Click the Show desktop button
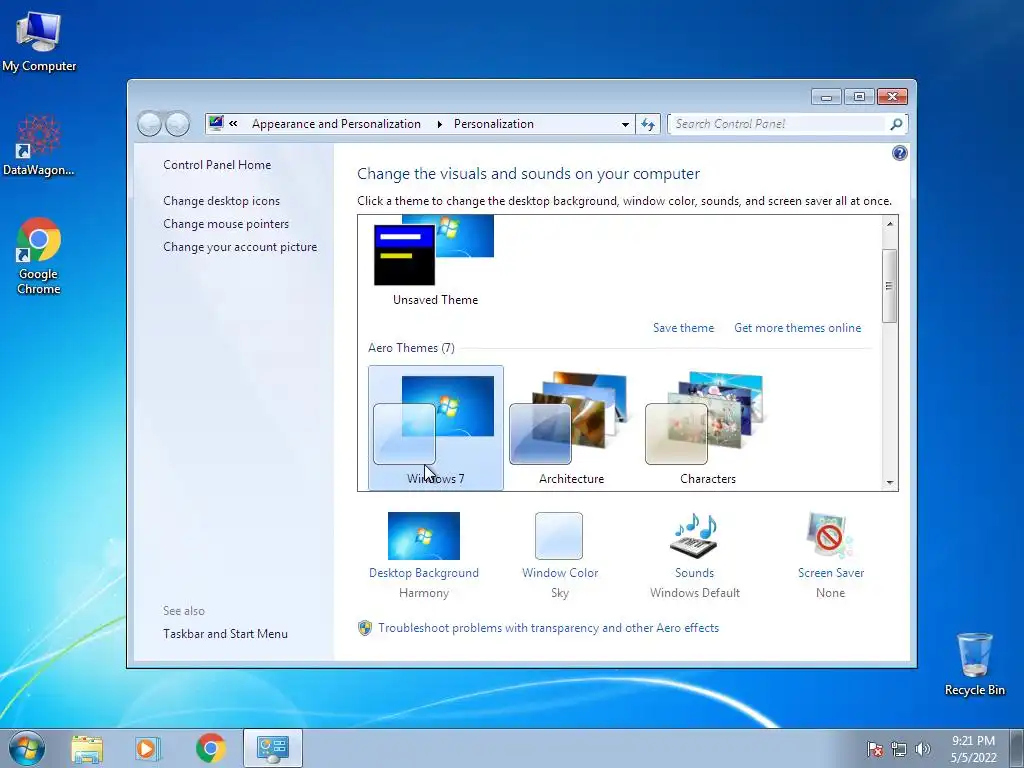1024x768 pixels. 1017,748
